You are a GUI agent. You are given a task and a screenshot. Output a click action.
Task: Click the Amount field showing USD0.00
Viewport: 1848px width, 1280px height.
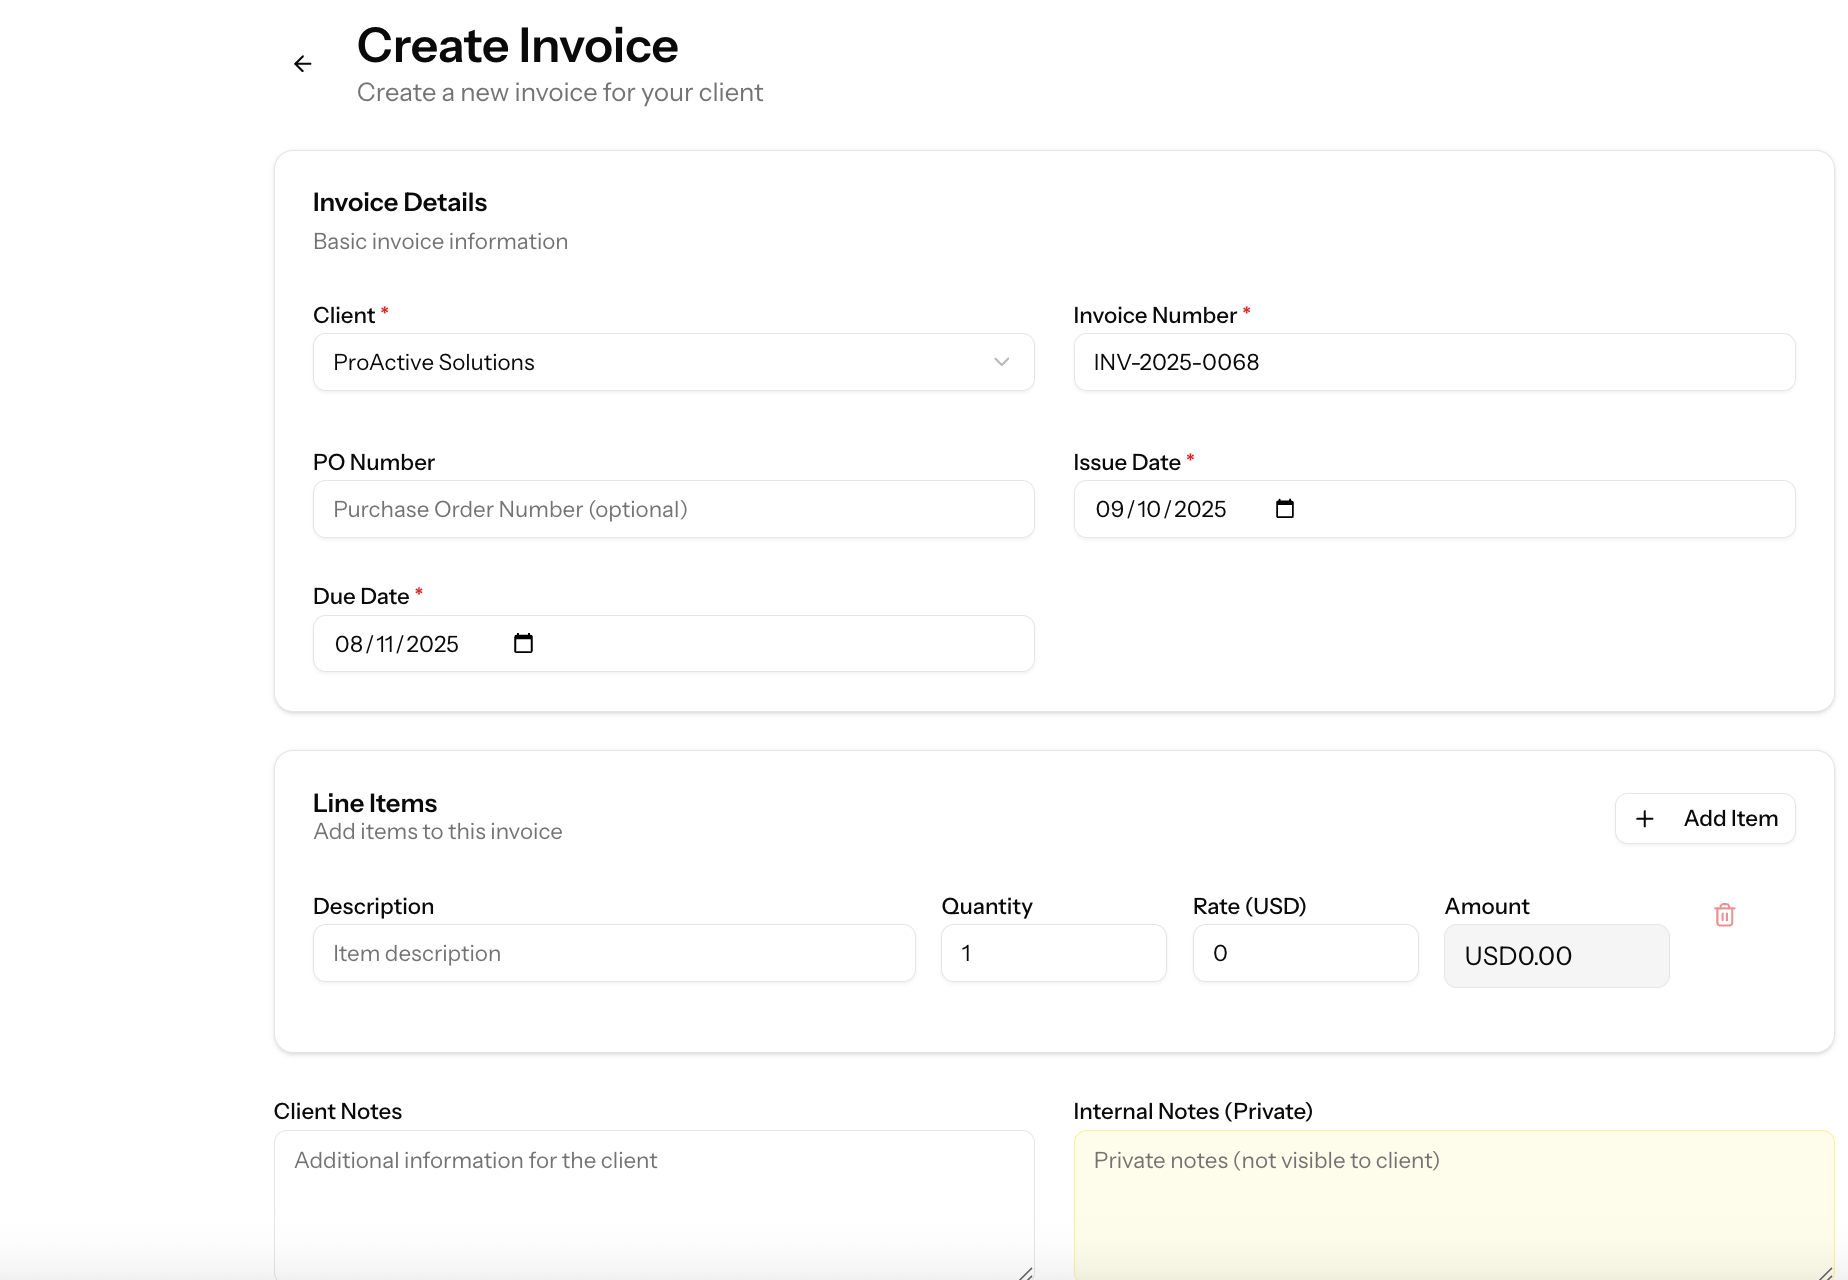[1556, 955]
